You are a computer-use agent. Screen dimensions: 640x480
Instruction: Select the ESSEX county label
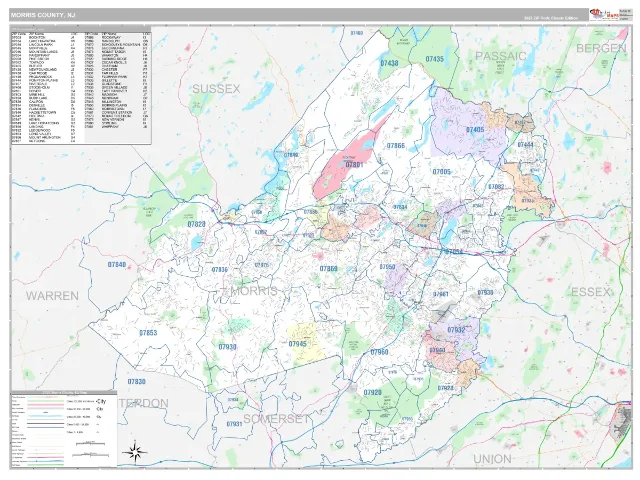point(590,292)
